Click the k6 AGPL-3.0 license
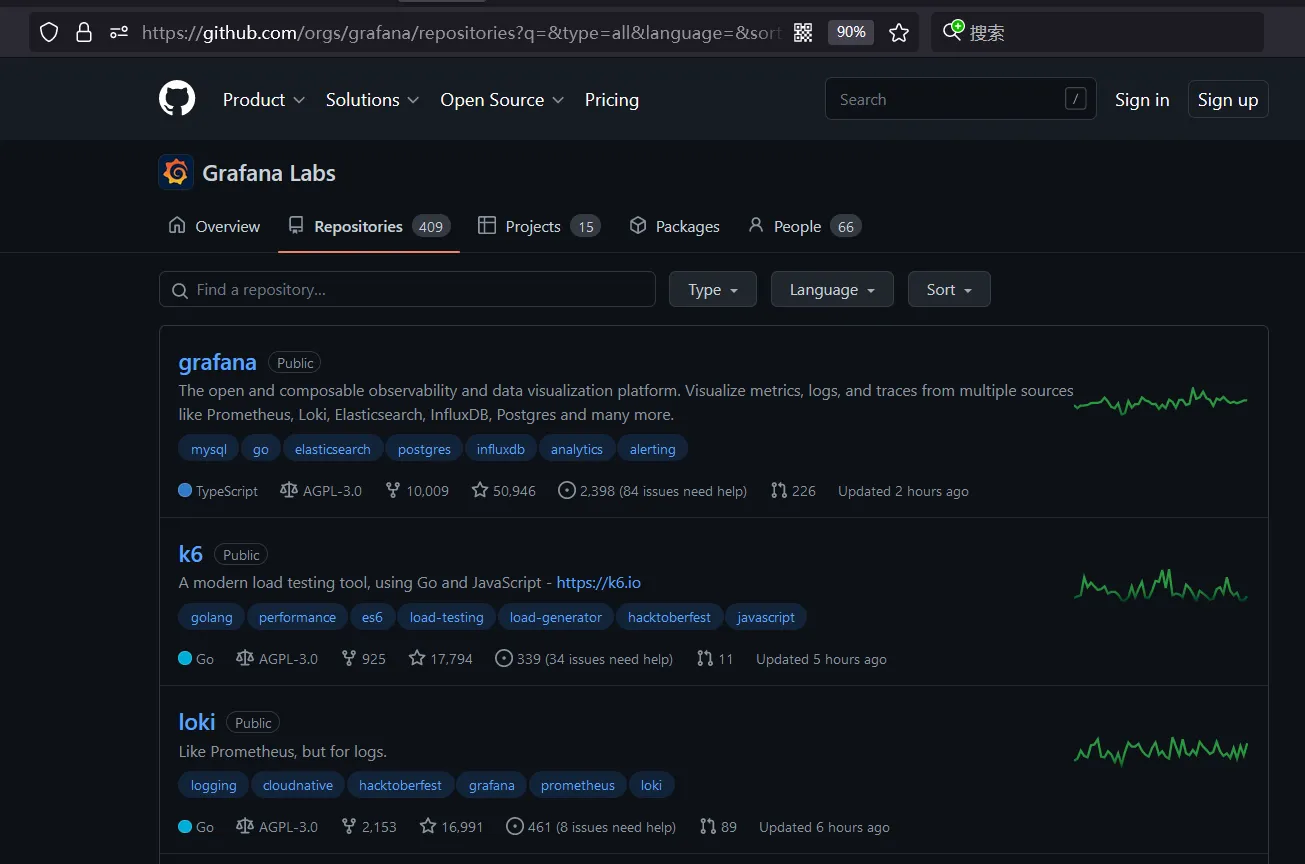The height and width of the screenshot is (864, 1305). (277, 659)
